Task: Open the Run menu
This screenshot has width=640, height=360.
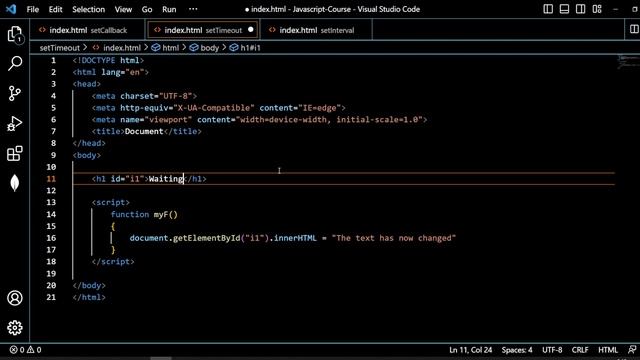Action: point(169,9)
